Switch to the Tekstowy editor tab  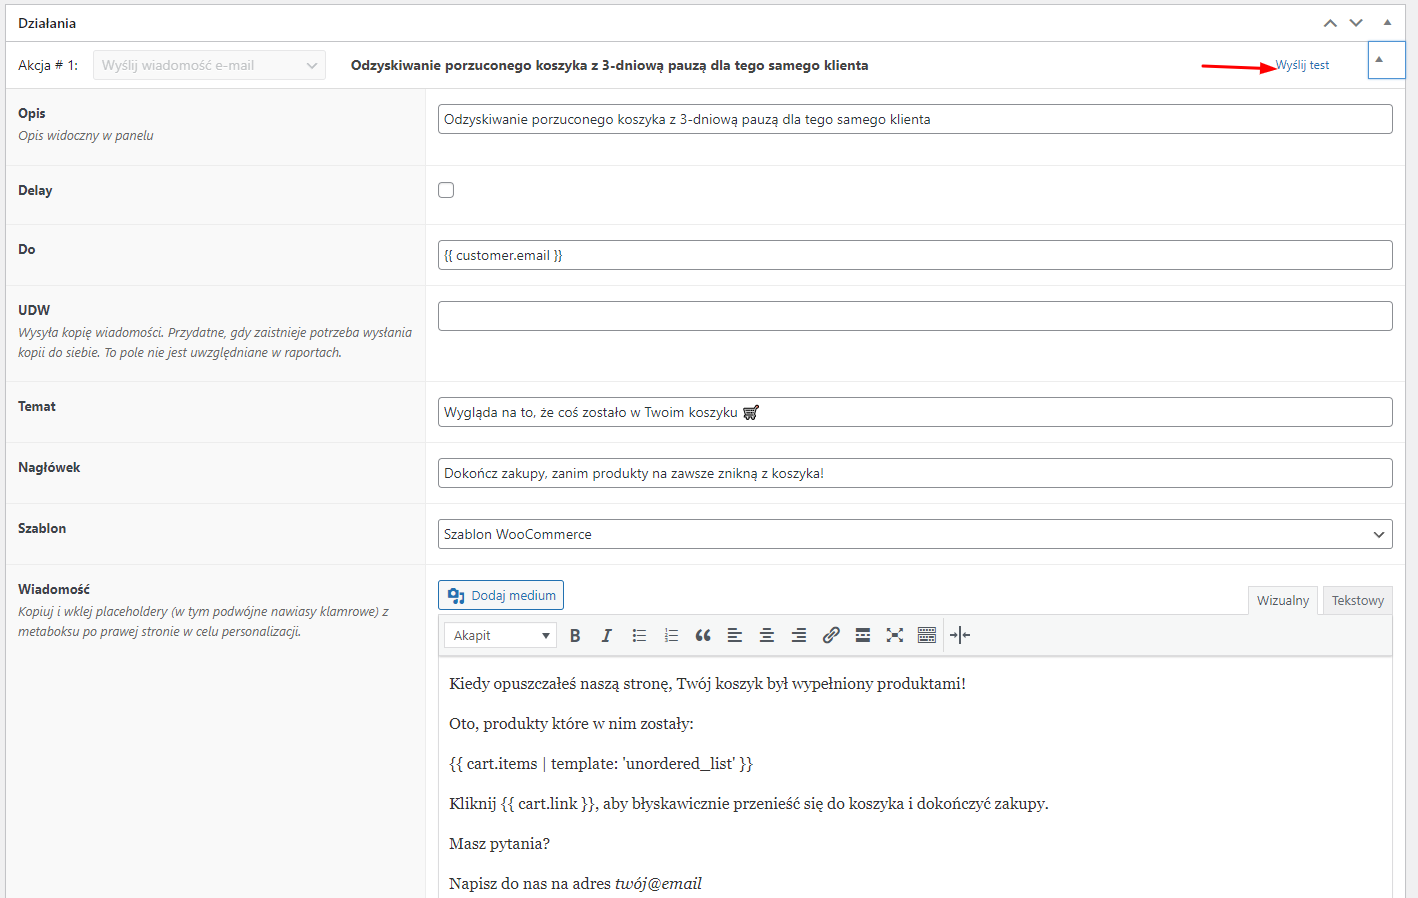1357,601
